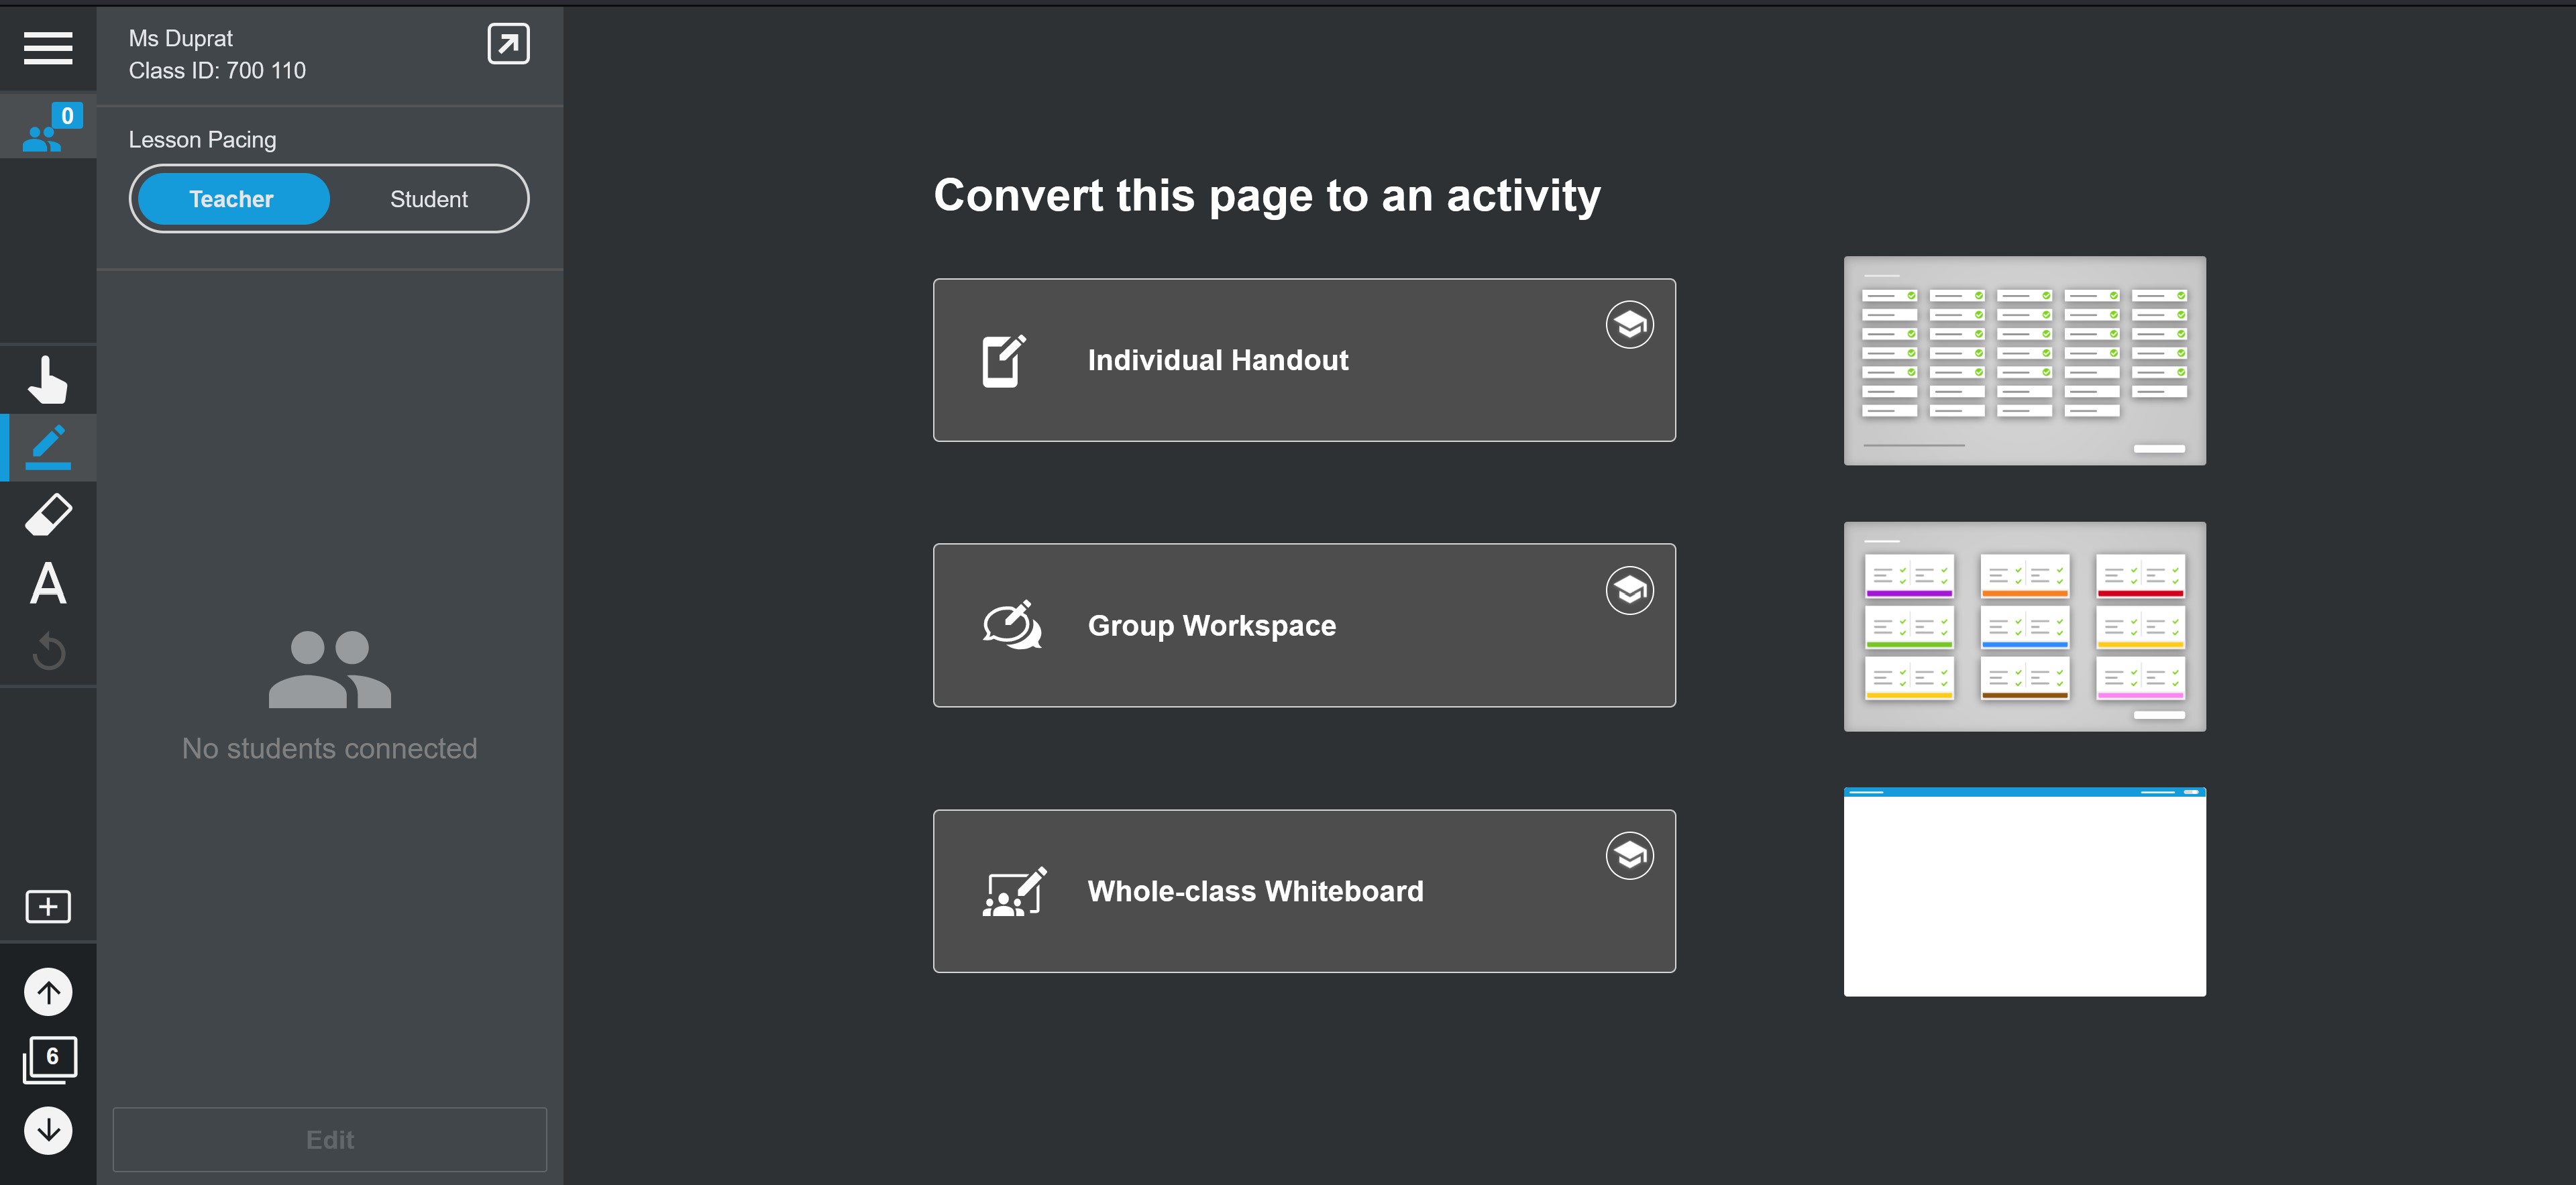Viewport: 2576px width, 1185px height.
Task: Open the connected students panel icon
Action: point(48,127)
